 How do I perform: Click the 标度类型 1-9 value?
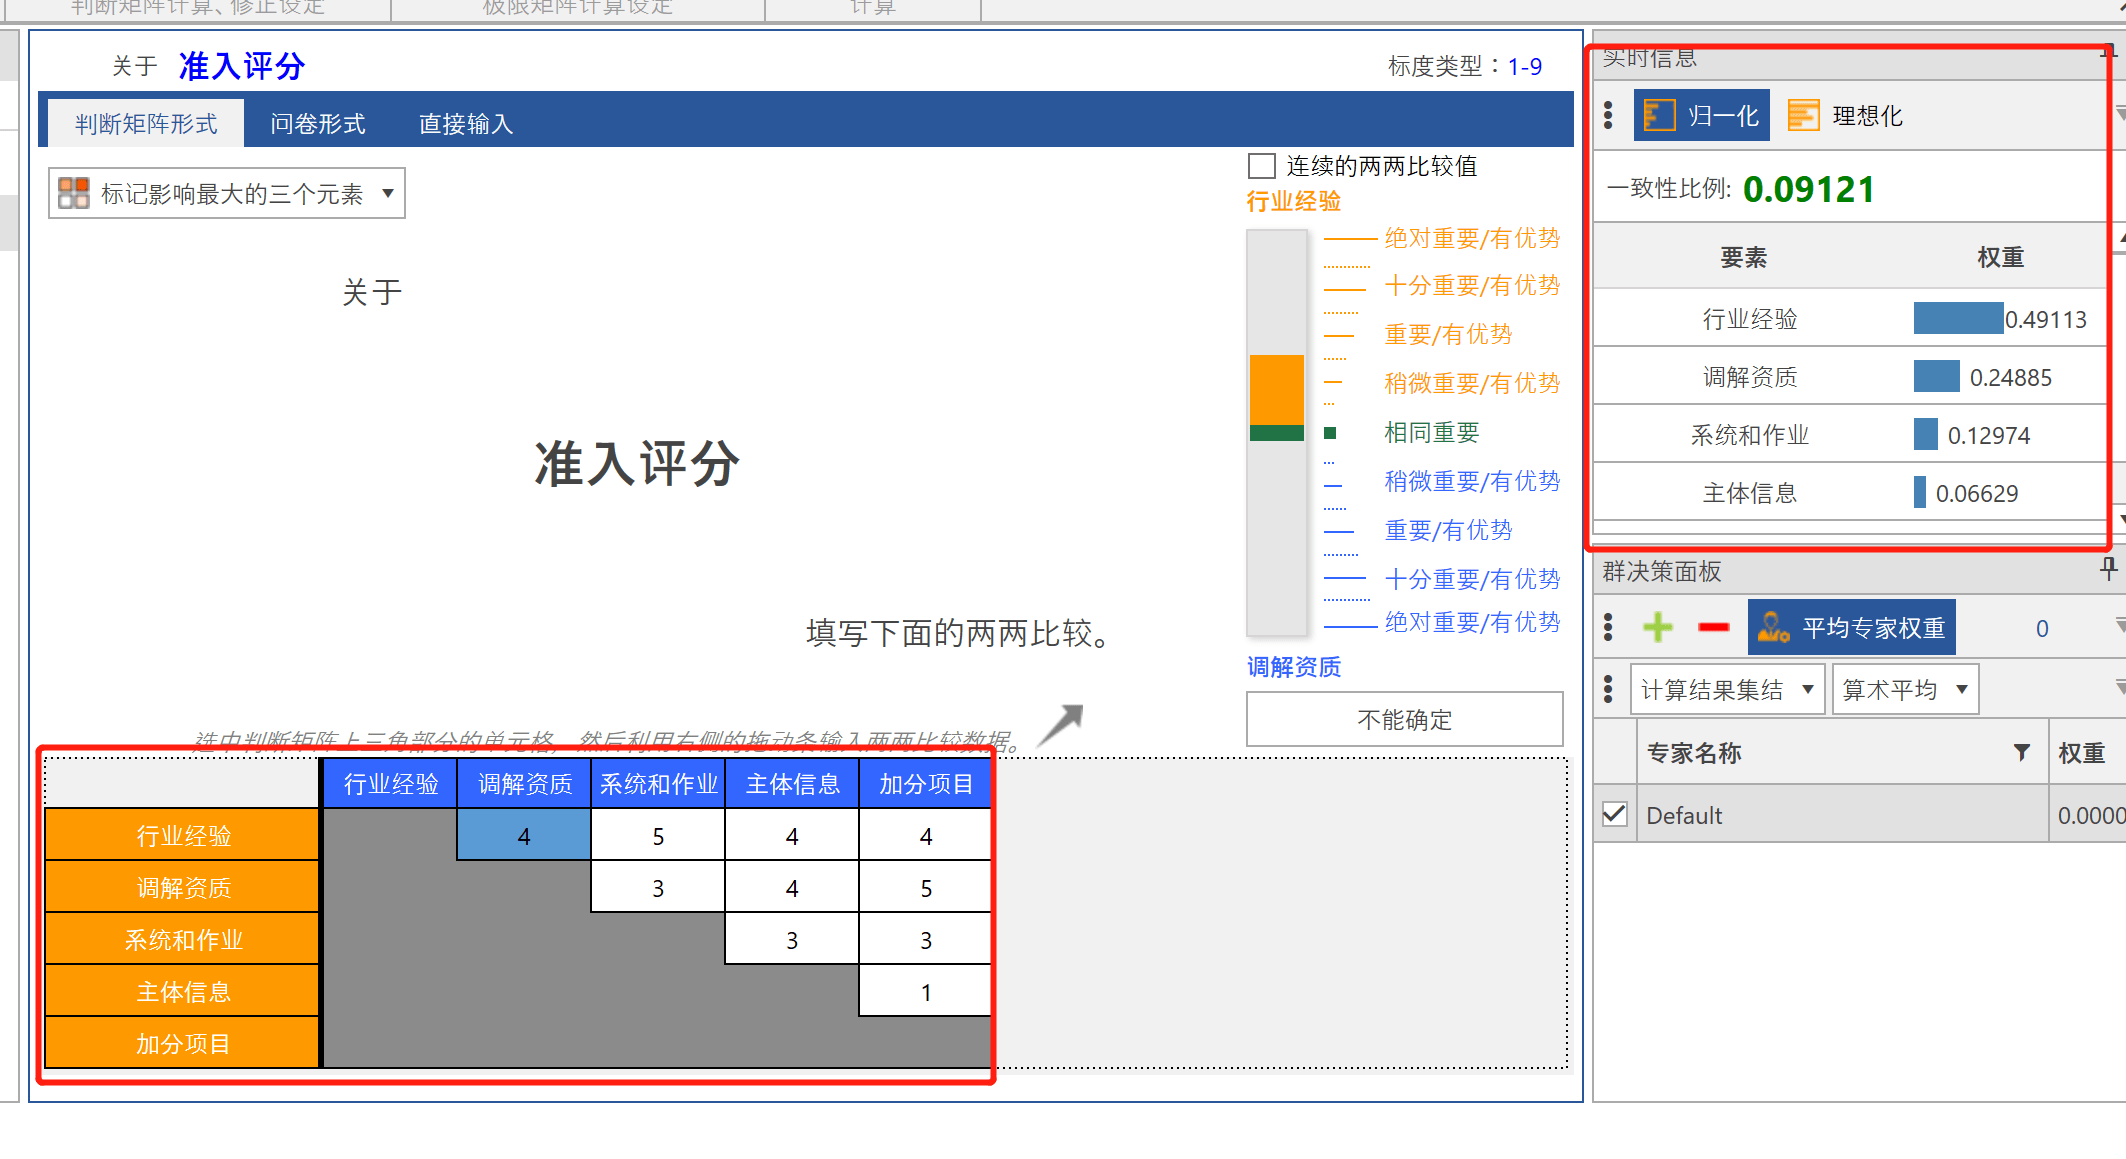pyautogui.click(x=1525, y=66)
